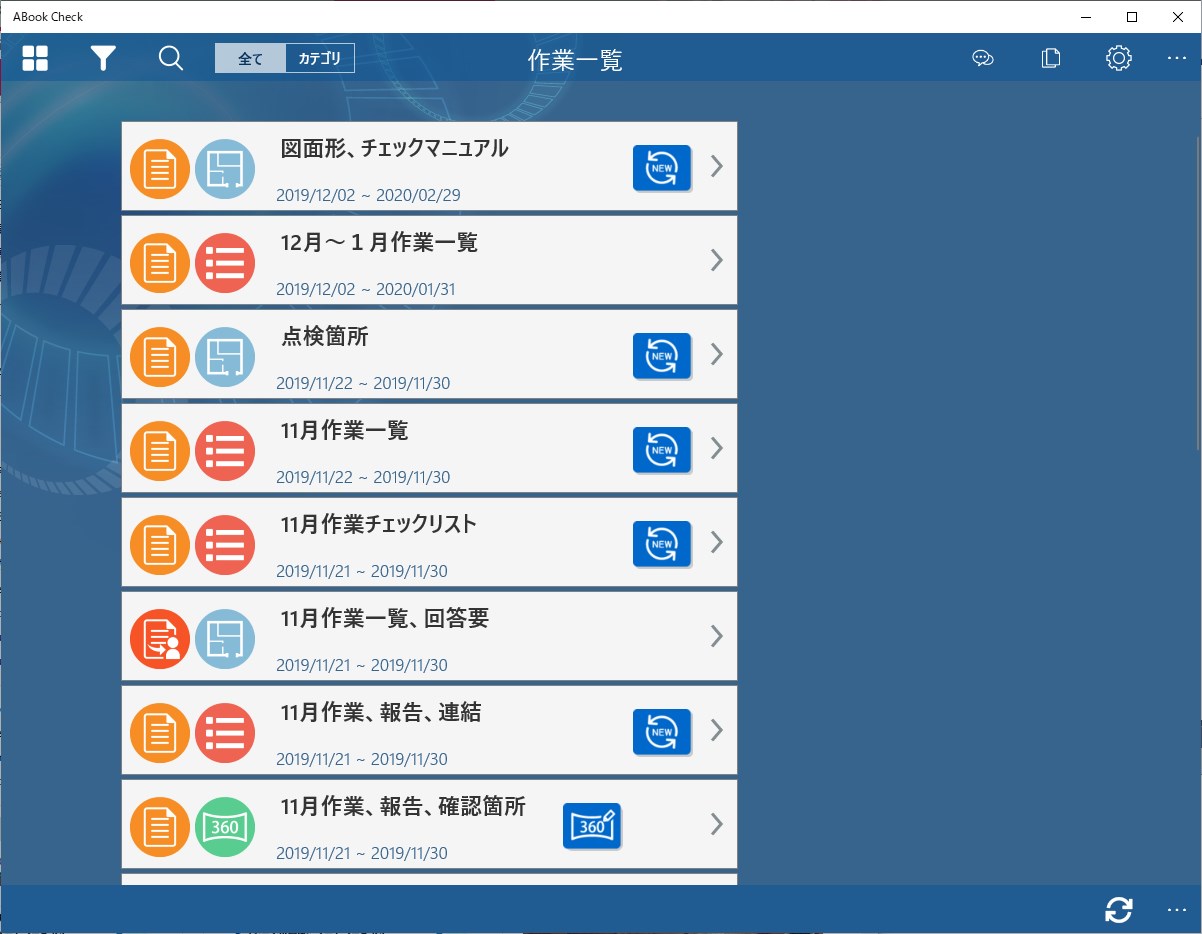
Task: Open the chat messages icon
Action: coord(983,58)
